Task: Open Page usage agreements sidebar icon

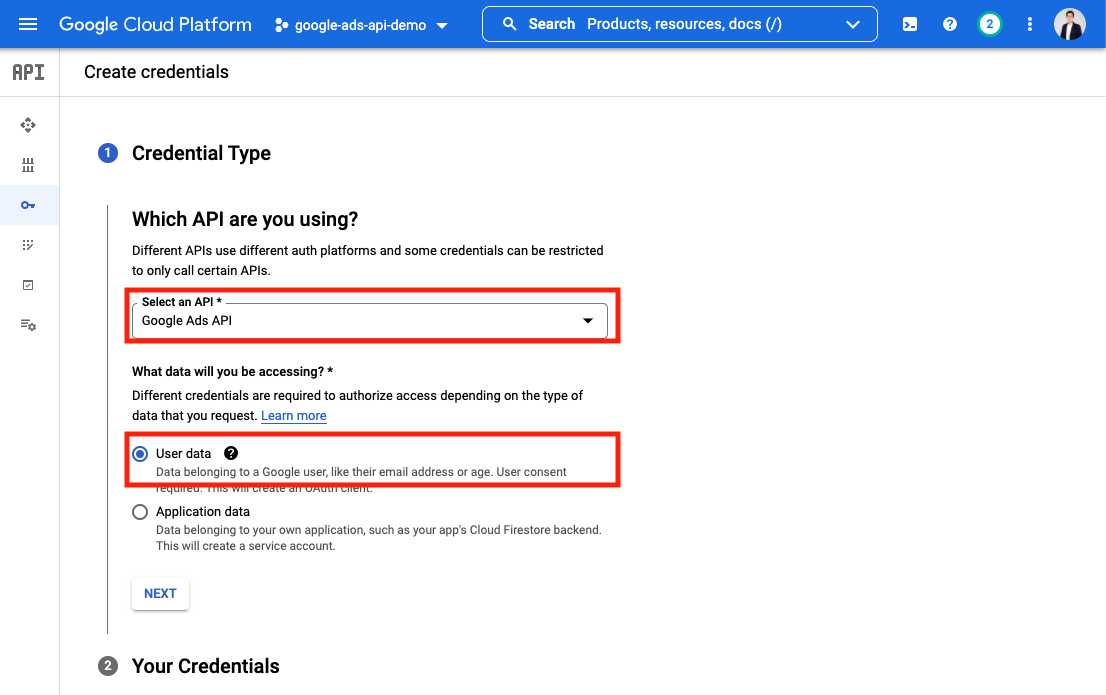Action: 28,325
